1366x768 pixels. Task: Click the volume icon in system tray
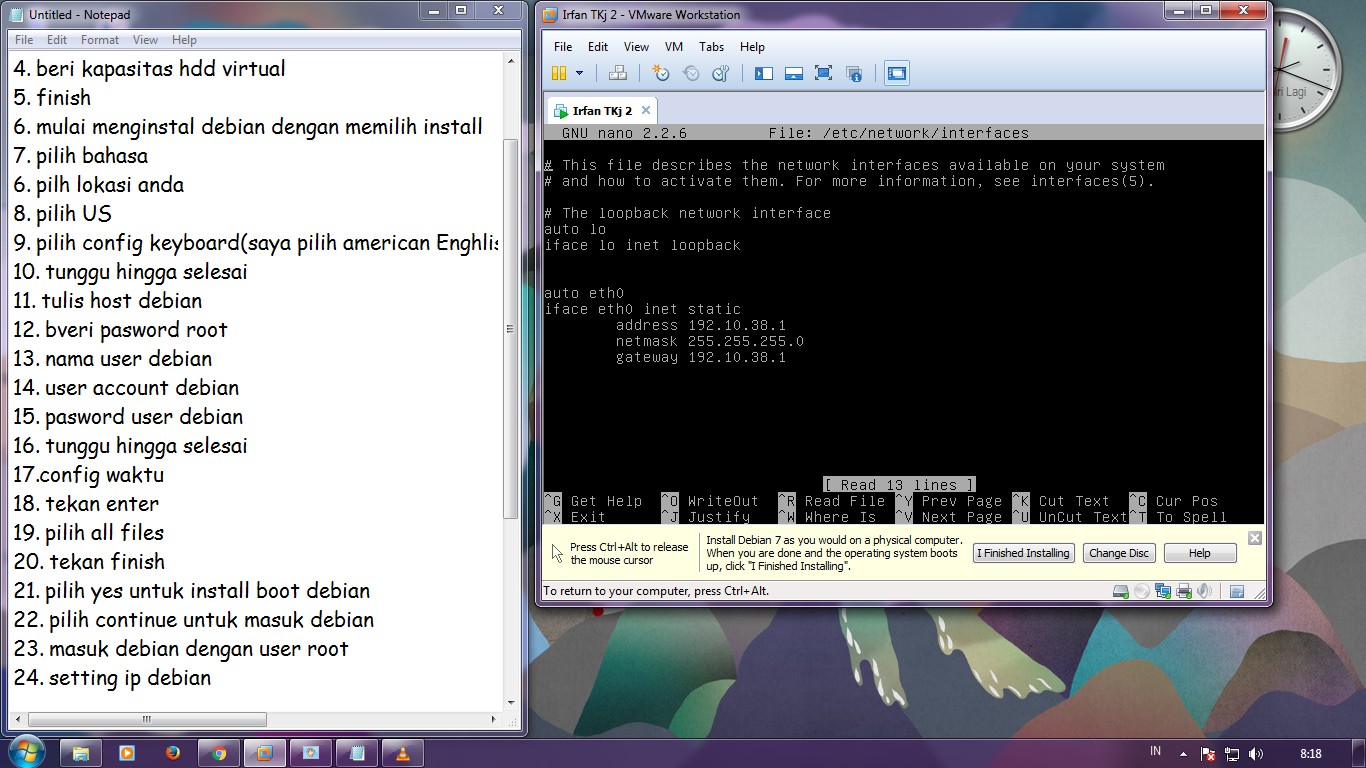(1256, 753)
